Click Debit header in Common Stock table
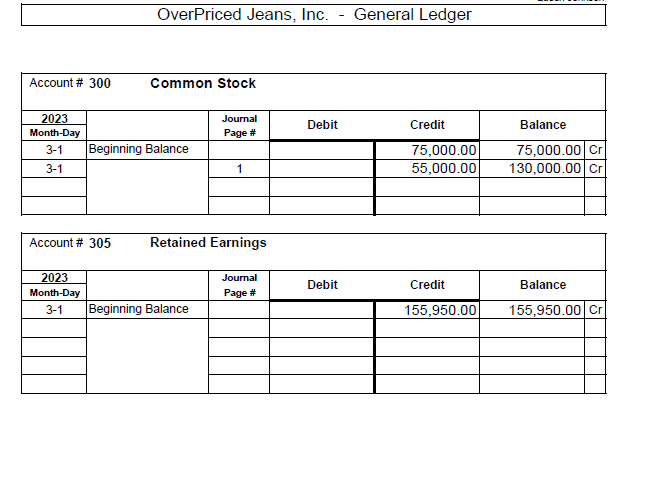This screenshot has width=648, height=491. [322, 125]
